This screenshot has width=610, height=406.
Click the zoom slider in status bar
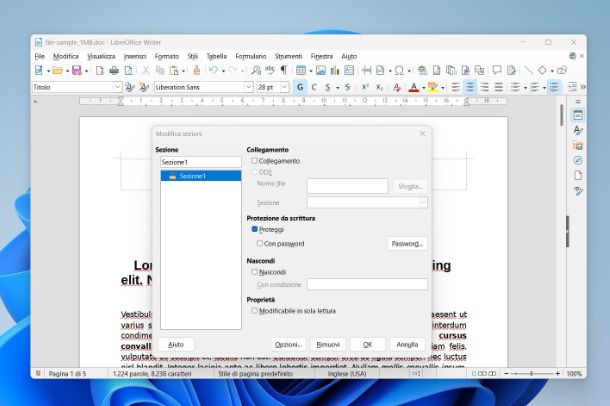point(532,374)
